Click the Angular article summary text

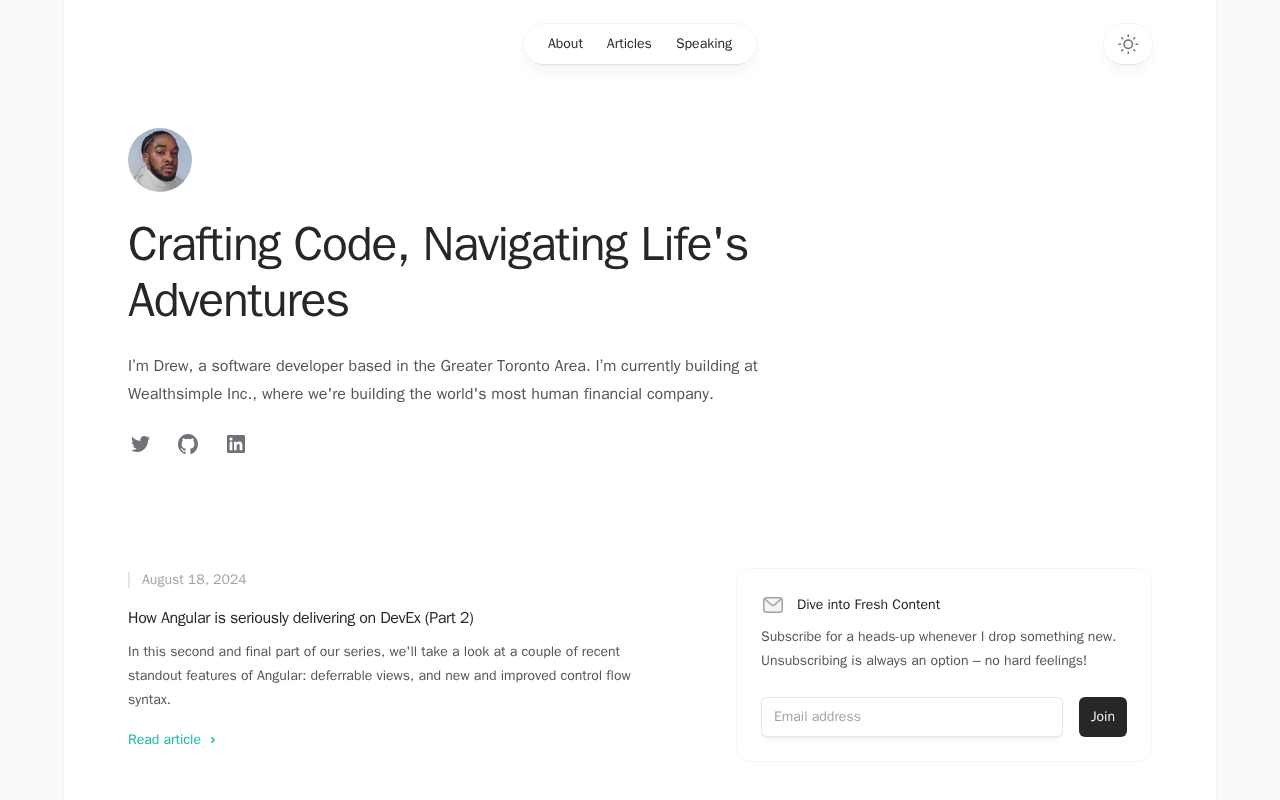(379, 676)
